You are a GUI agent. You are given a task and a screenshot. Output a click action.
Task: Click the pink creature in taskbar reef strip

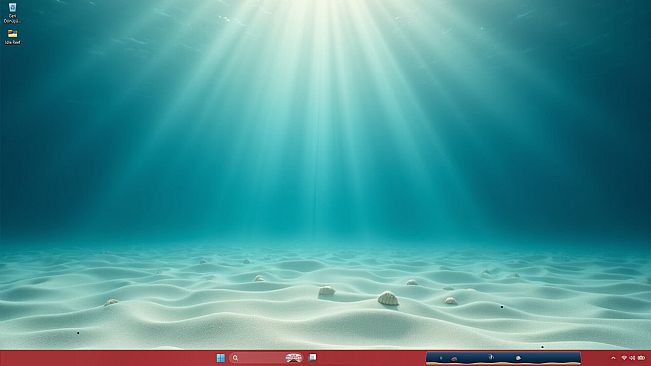coord(454,359)
